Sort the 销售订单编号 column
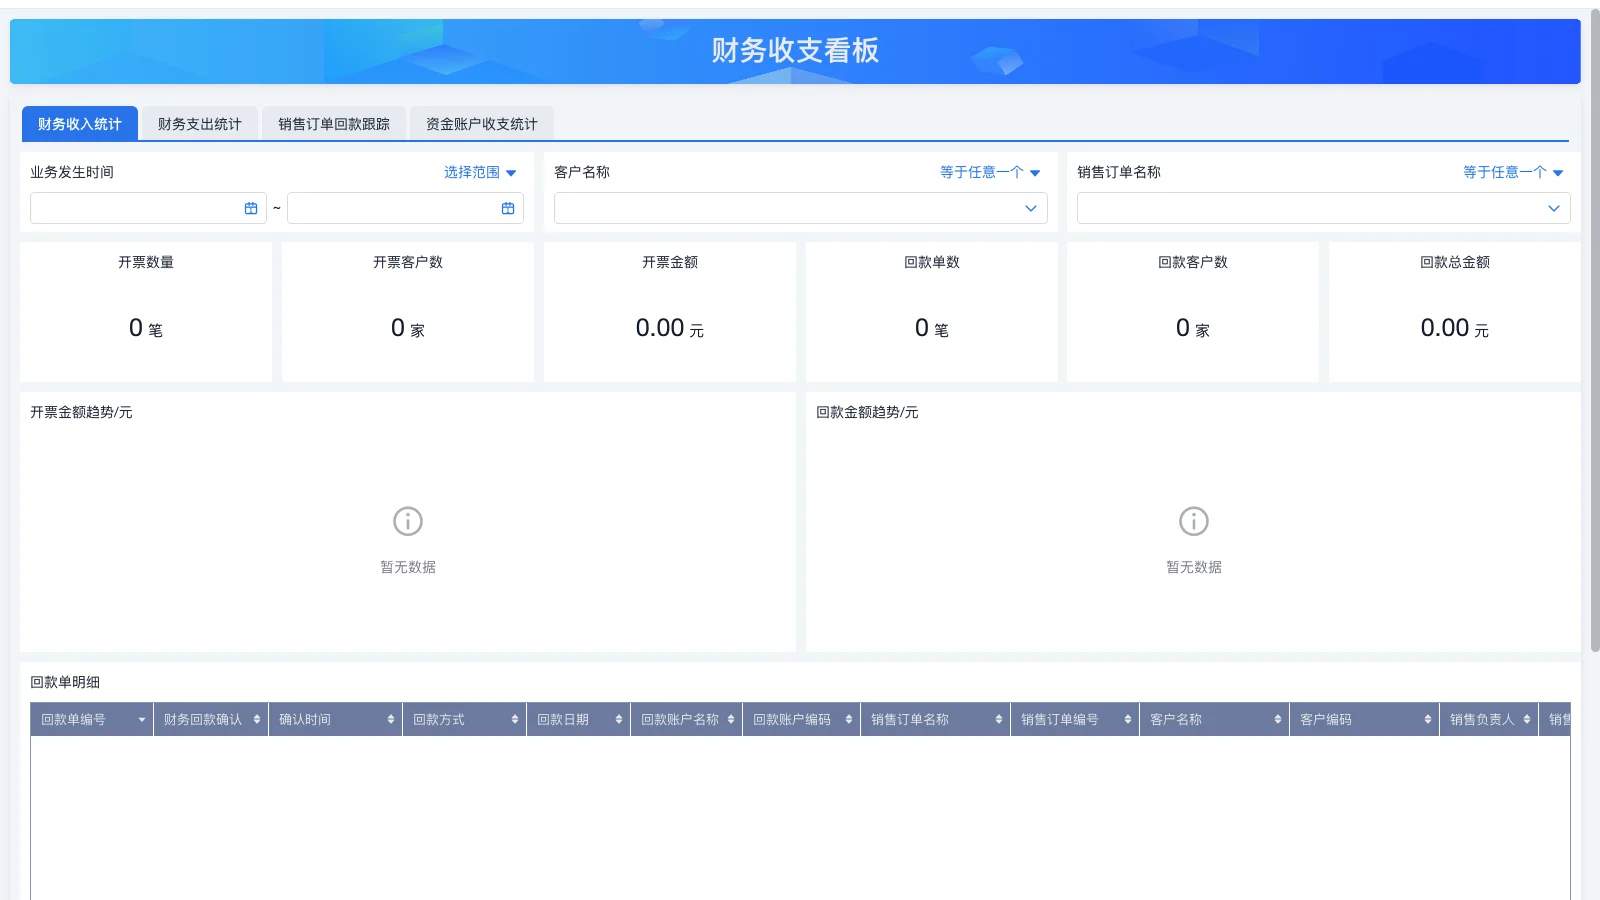The width and height of the screenshot is (1600, 900). tap(1130, 719)
